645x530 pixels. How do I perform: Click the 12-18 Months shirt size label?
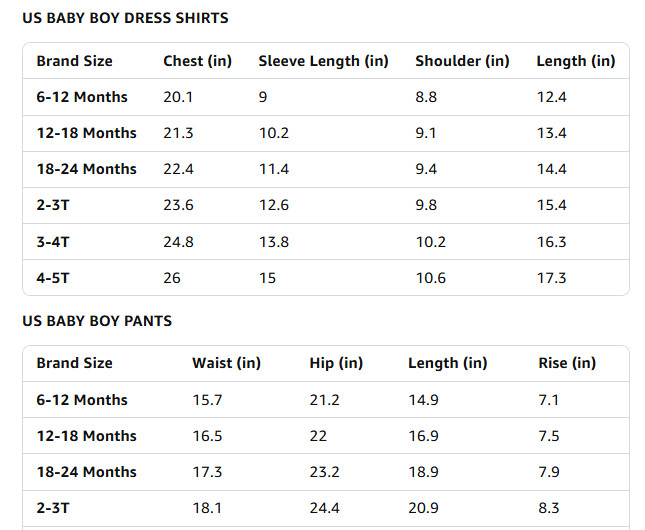pyautogui.click(x=86, y=133)
